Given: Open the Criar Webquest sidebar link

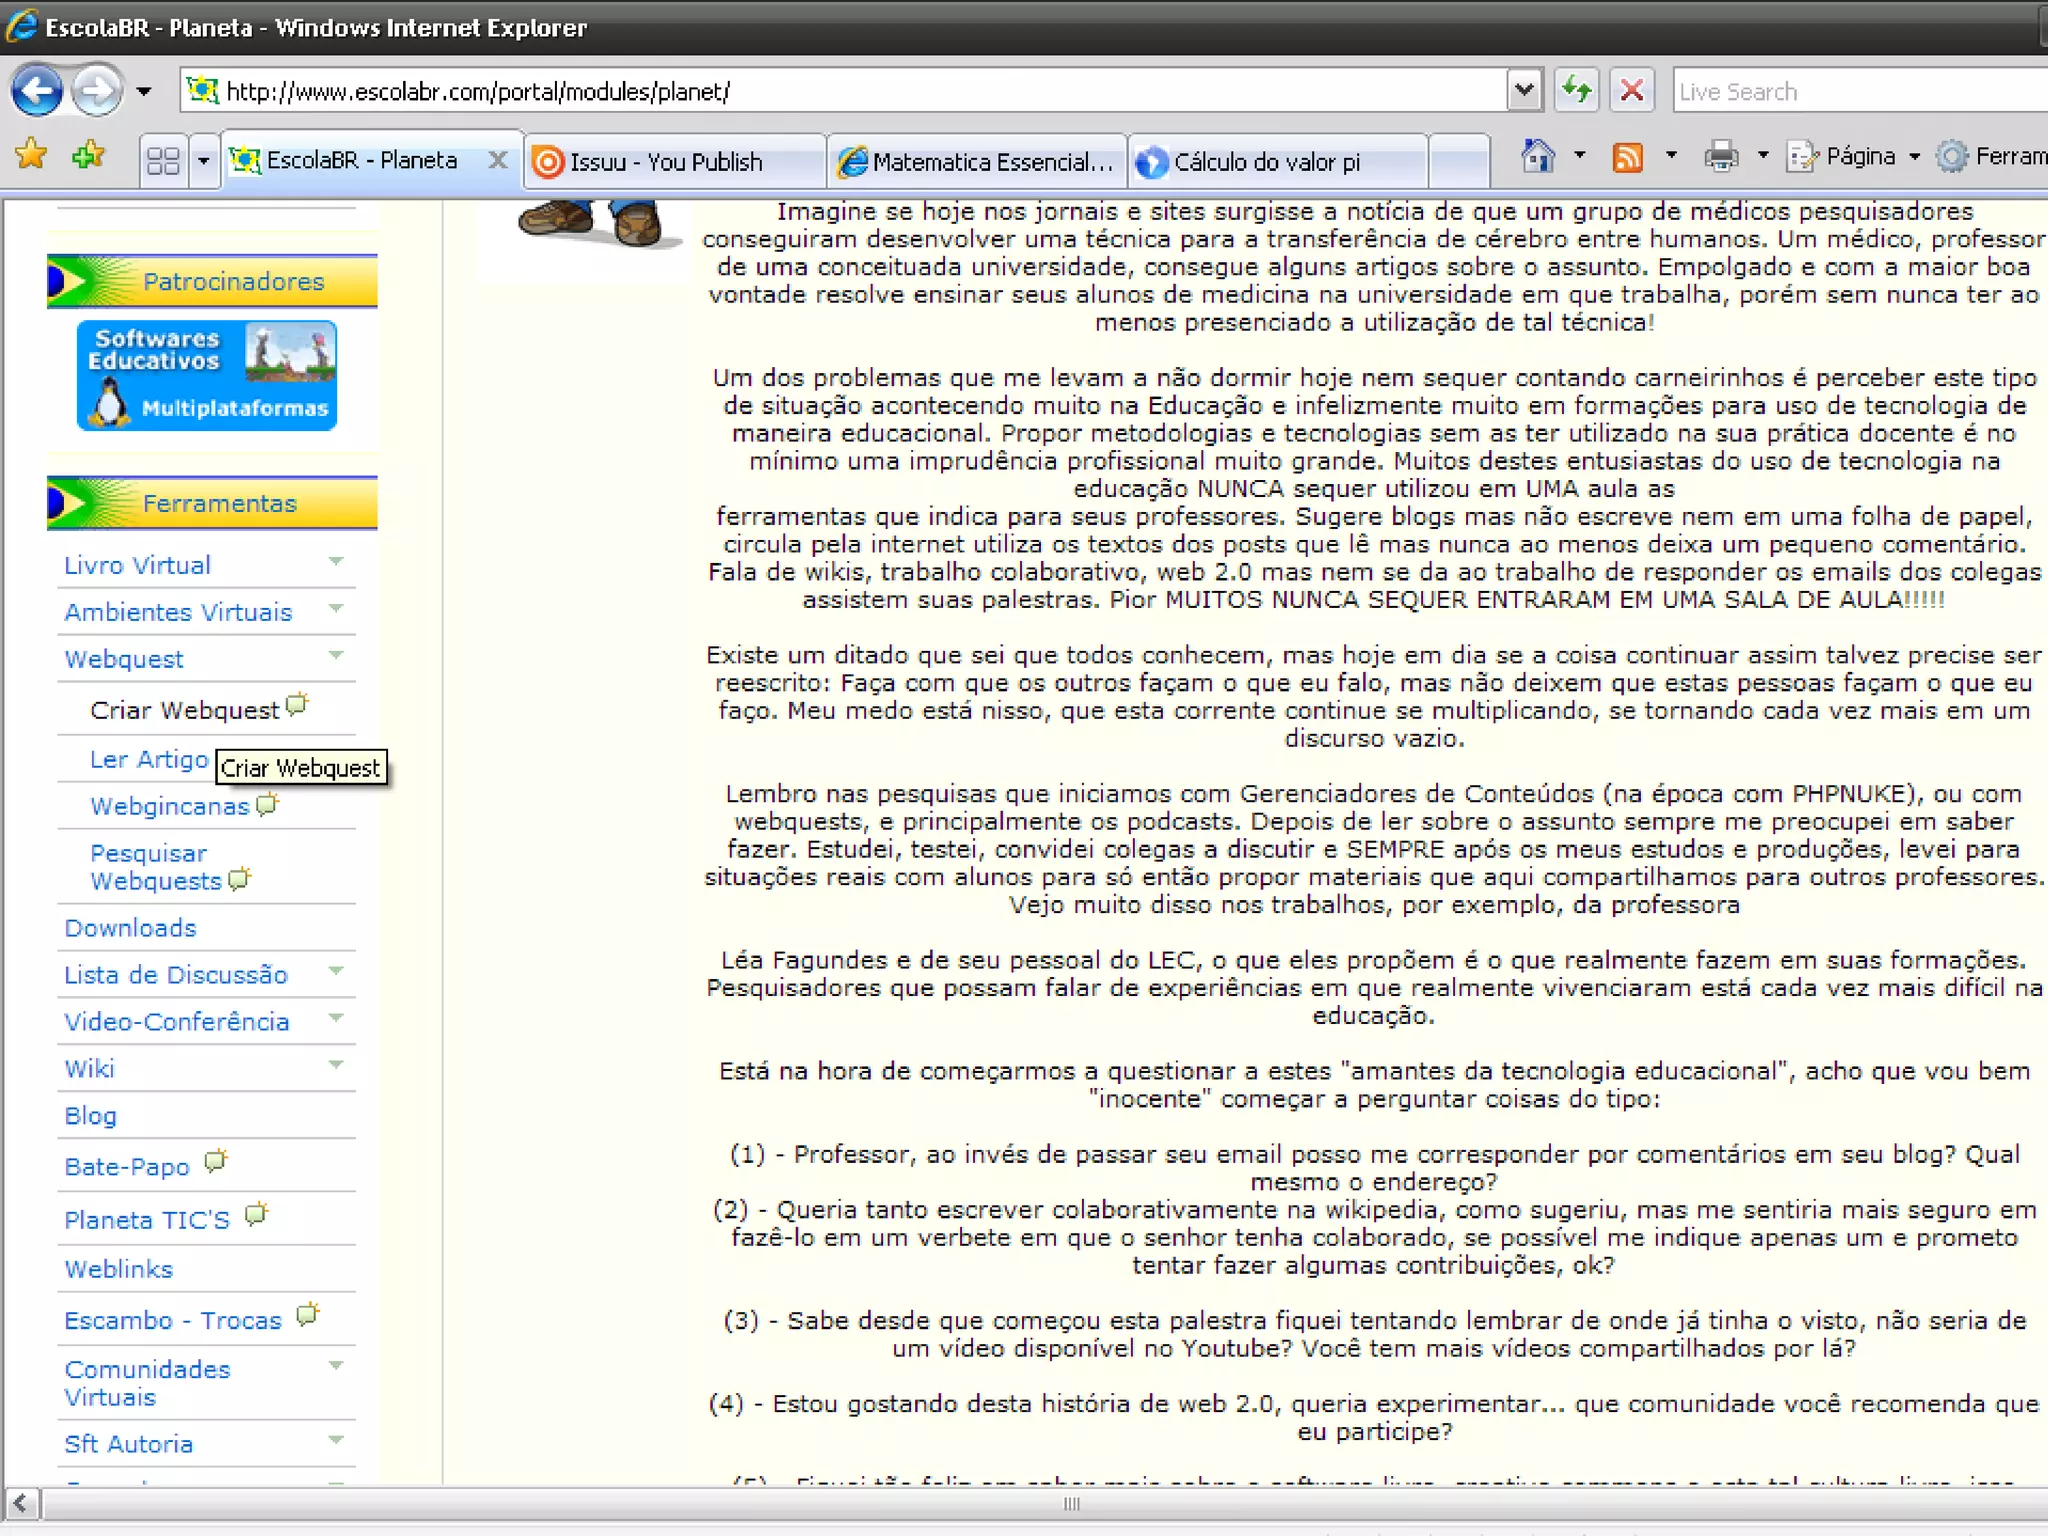Looking at the screenshot, I should point(184,710).
